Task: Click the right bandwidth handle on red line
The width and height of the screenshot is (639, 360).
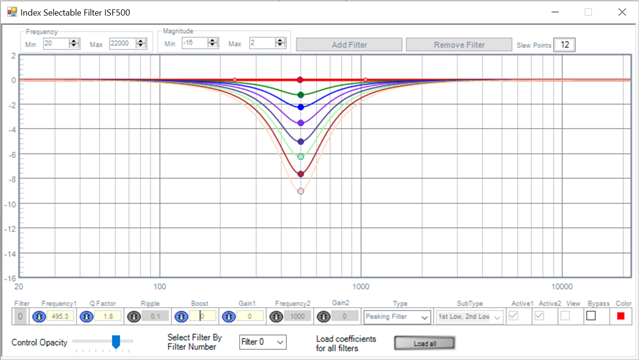Action: (x=366, y=80)
